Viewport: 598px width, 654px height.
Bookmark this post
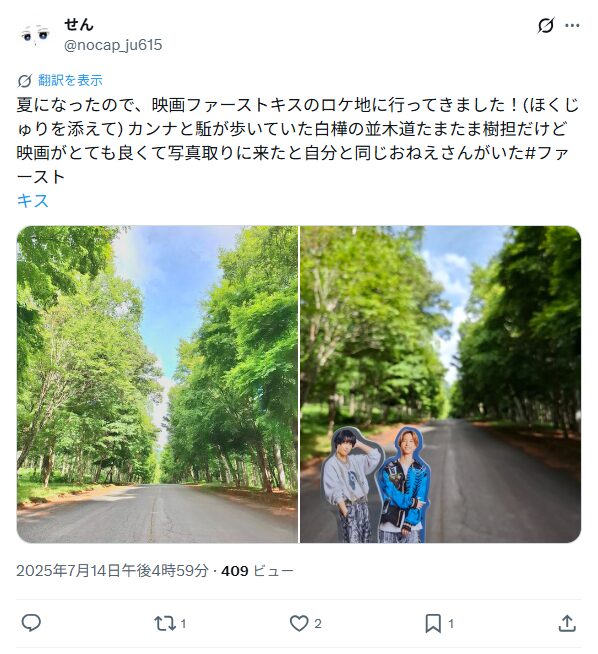pos(433,624)
